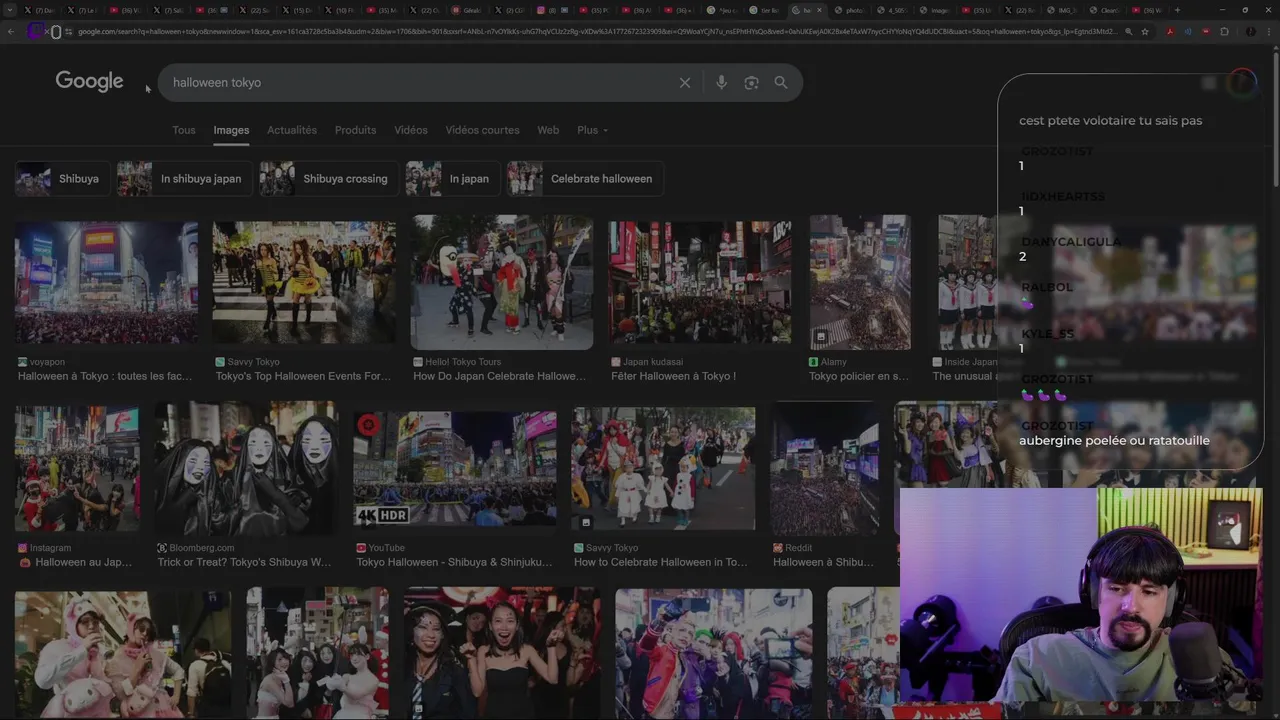The width and height of the screenshot is (1280, 720).
Task: Open the tab search dropdown arrow
Action: (x=8, y=10)
